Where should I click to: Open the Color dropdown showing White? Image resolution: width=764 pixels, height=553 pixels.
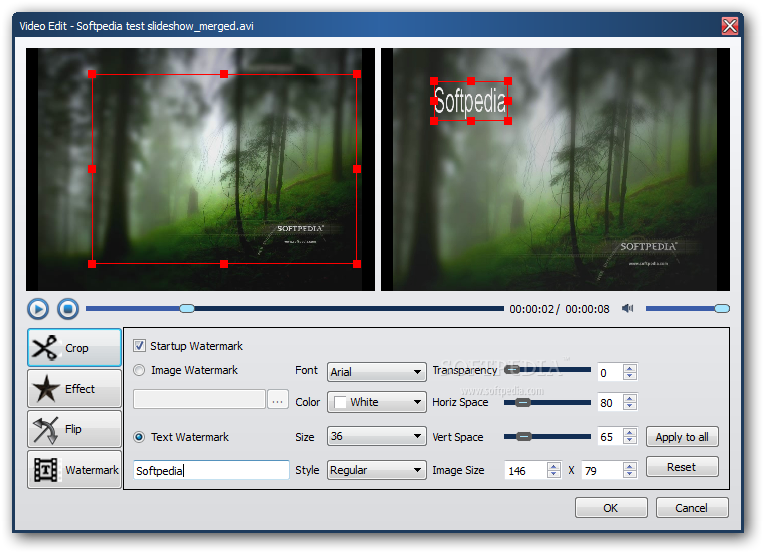(377, 402)
